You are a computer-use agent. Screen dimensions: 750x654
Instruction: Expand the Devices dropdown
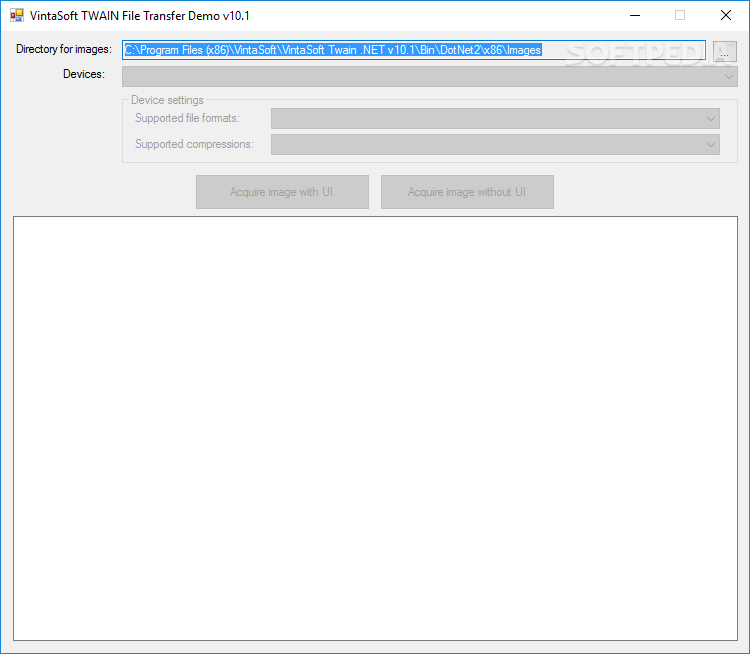430,77
